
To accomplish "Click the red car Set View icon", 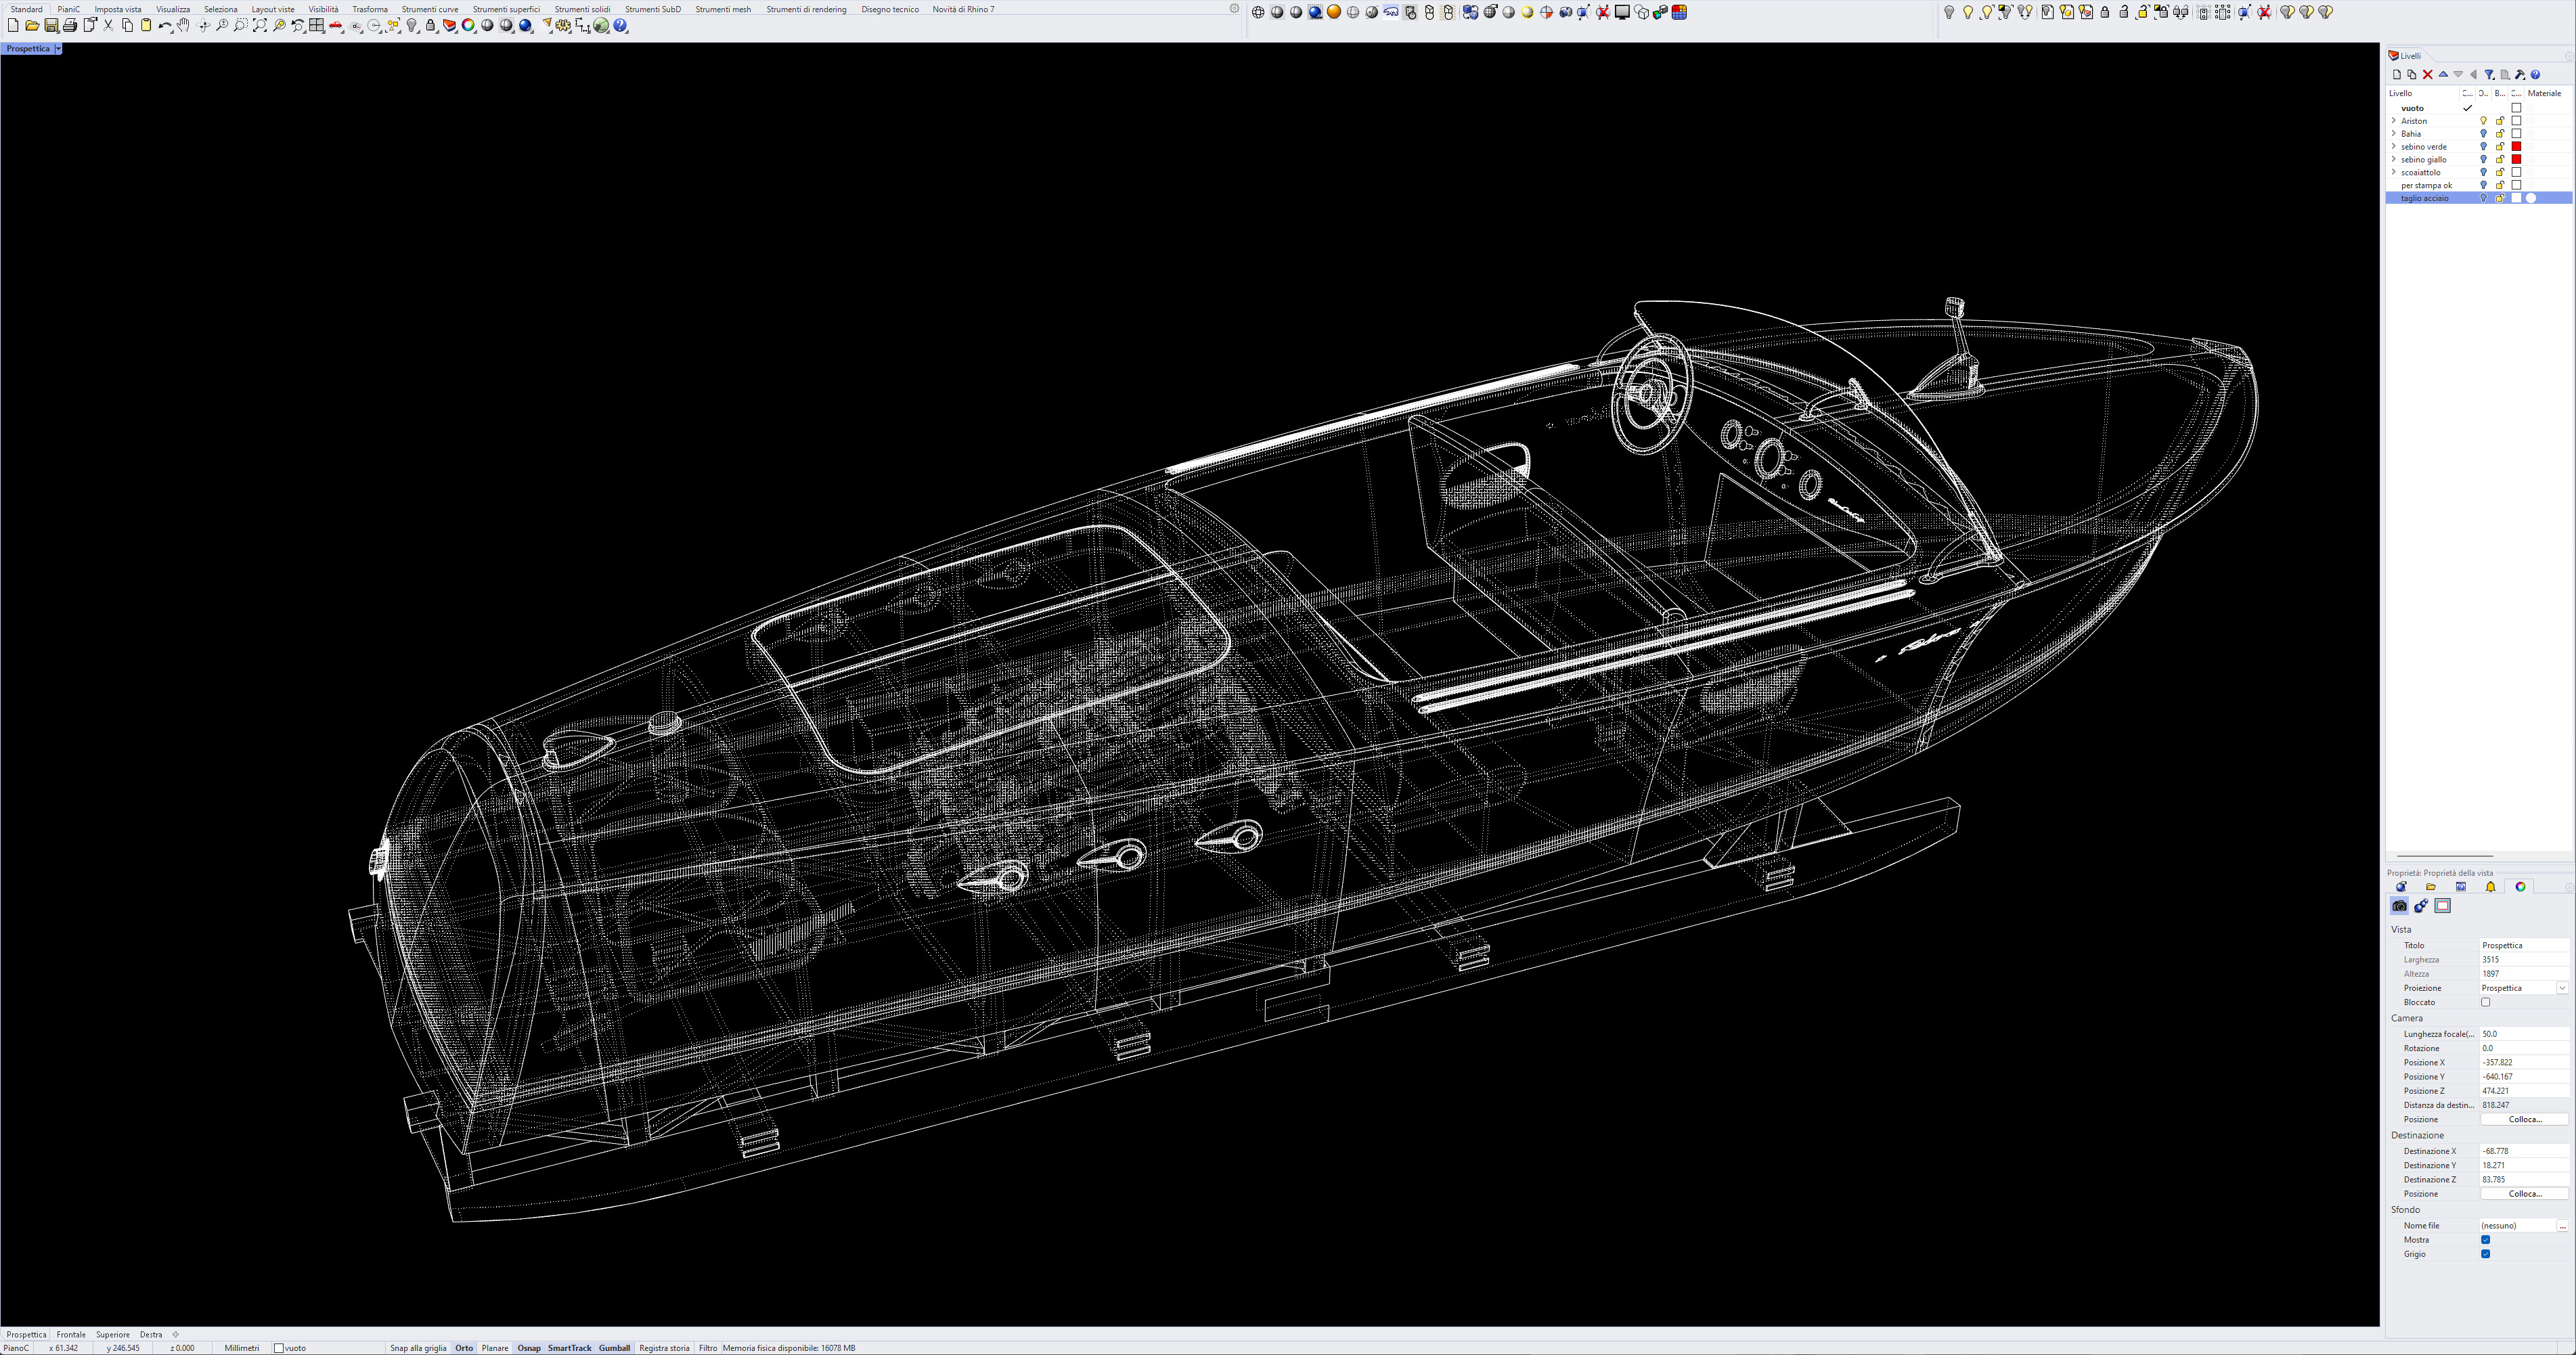I will point(336,26).
